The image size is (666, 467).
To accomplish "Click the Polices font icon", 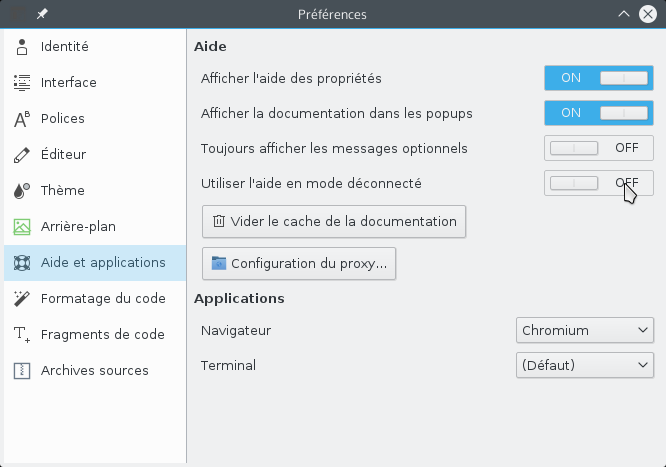I will pos(22,119).
